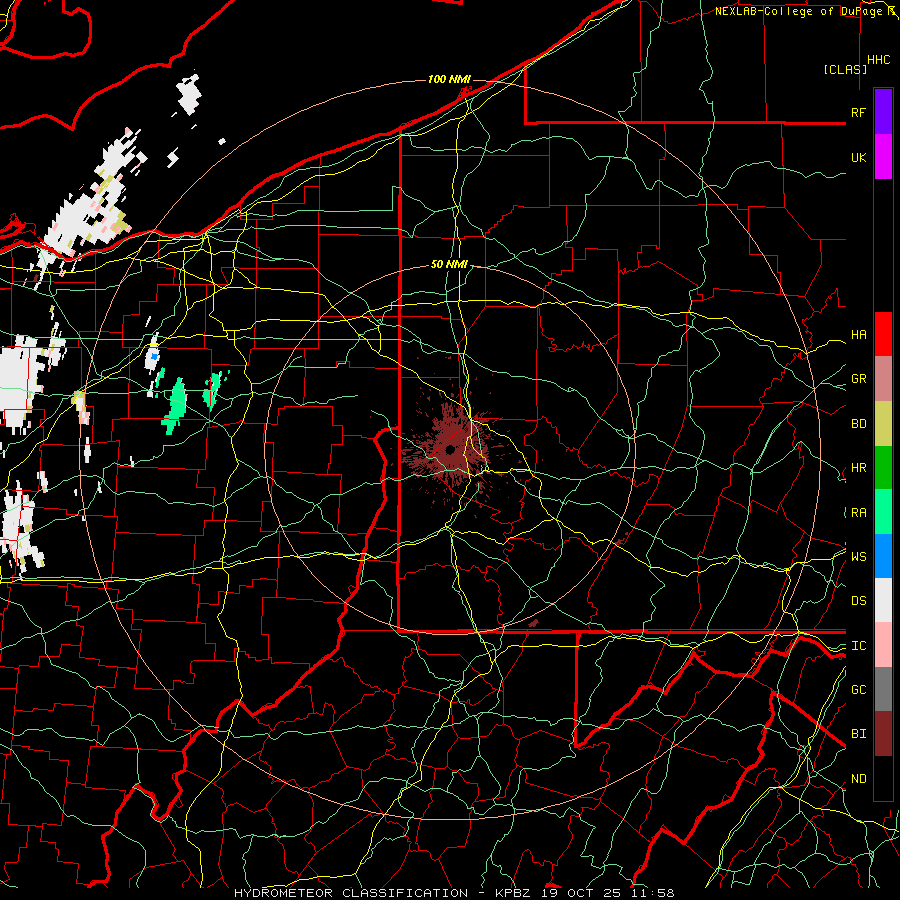Click the [CLAS] unit label

(845, 69)
